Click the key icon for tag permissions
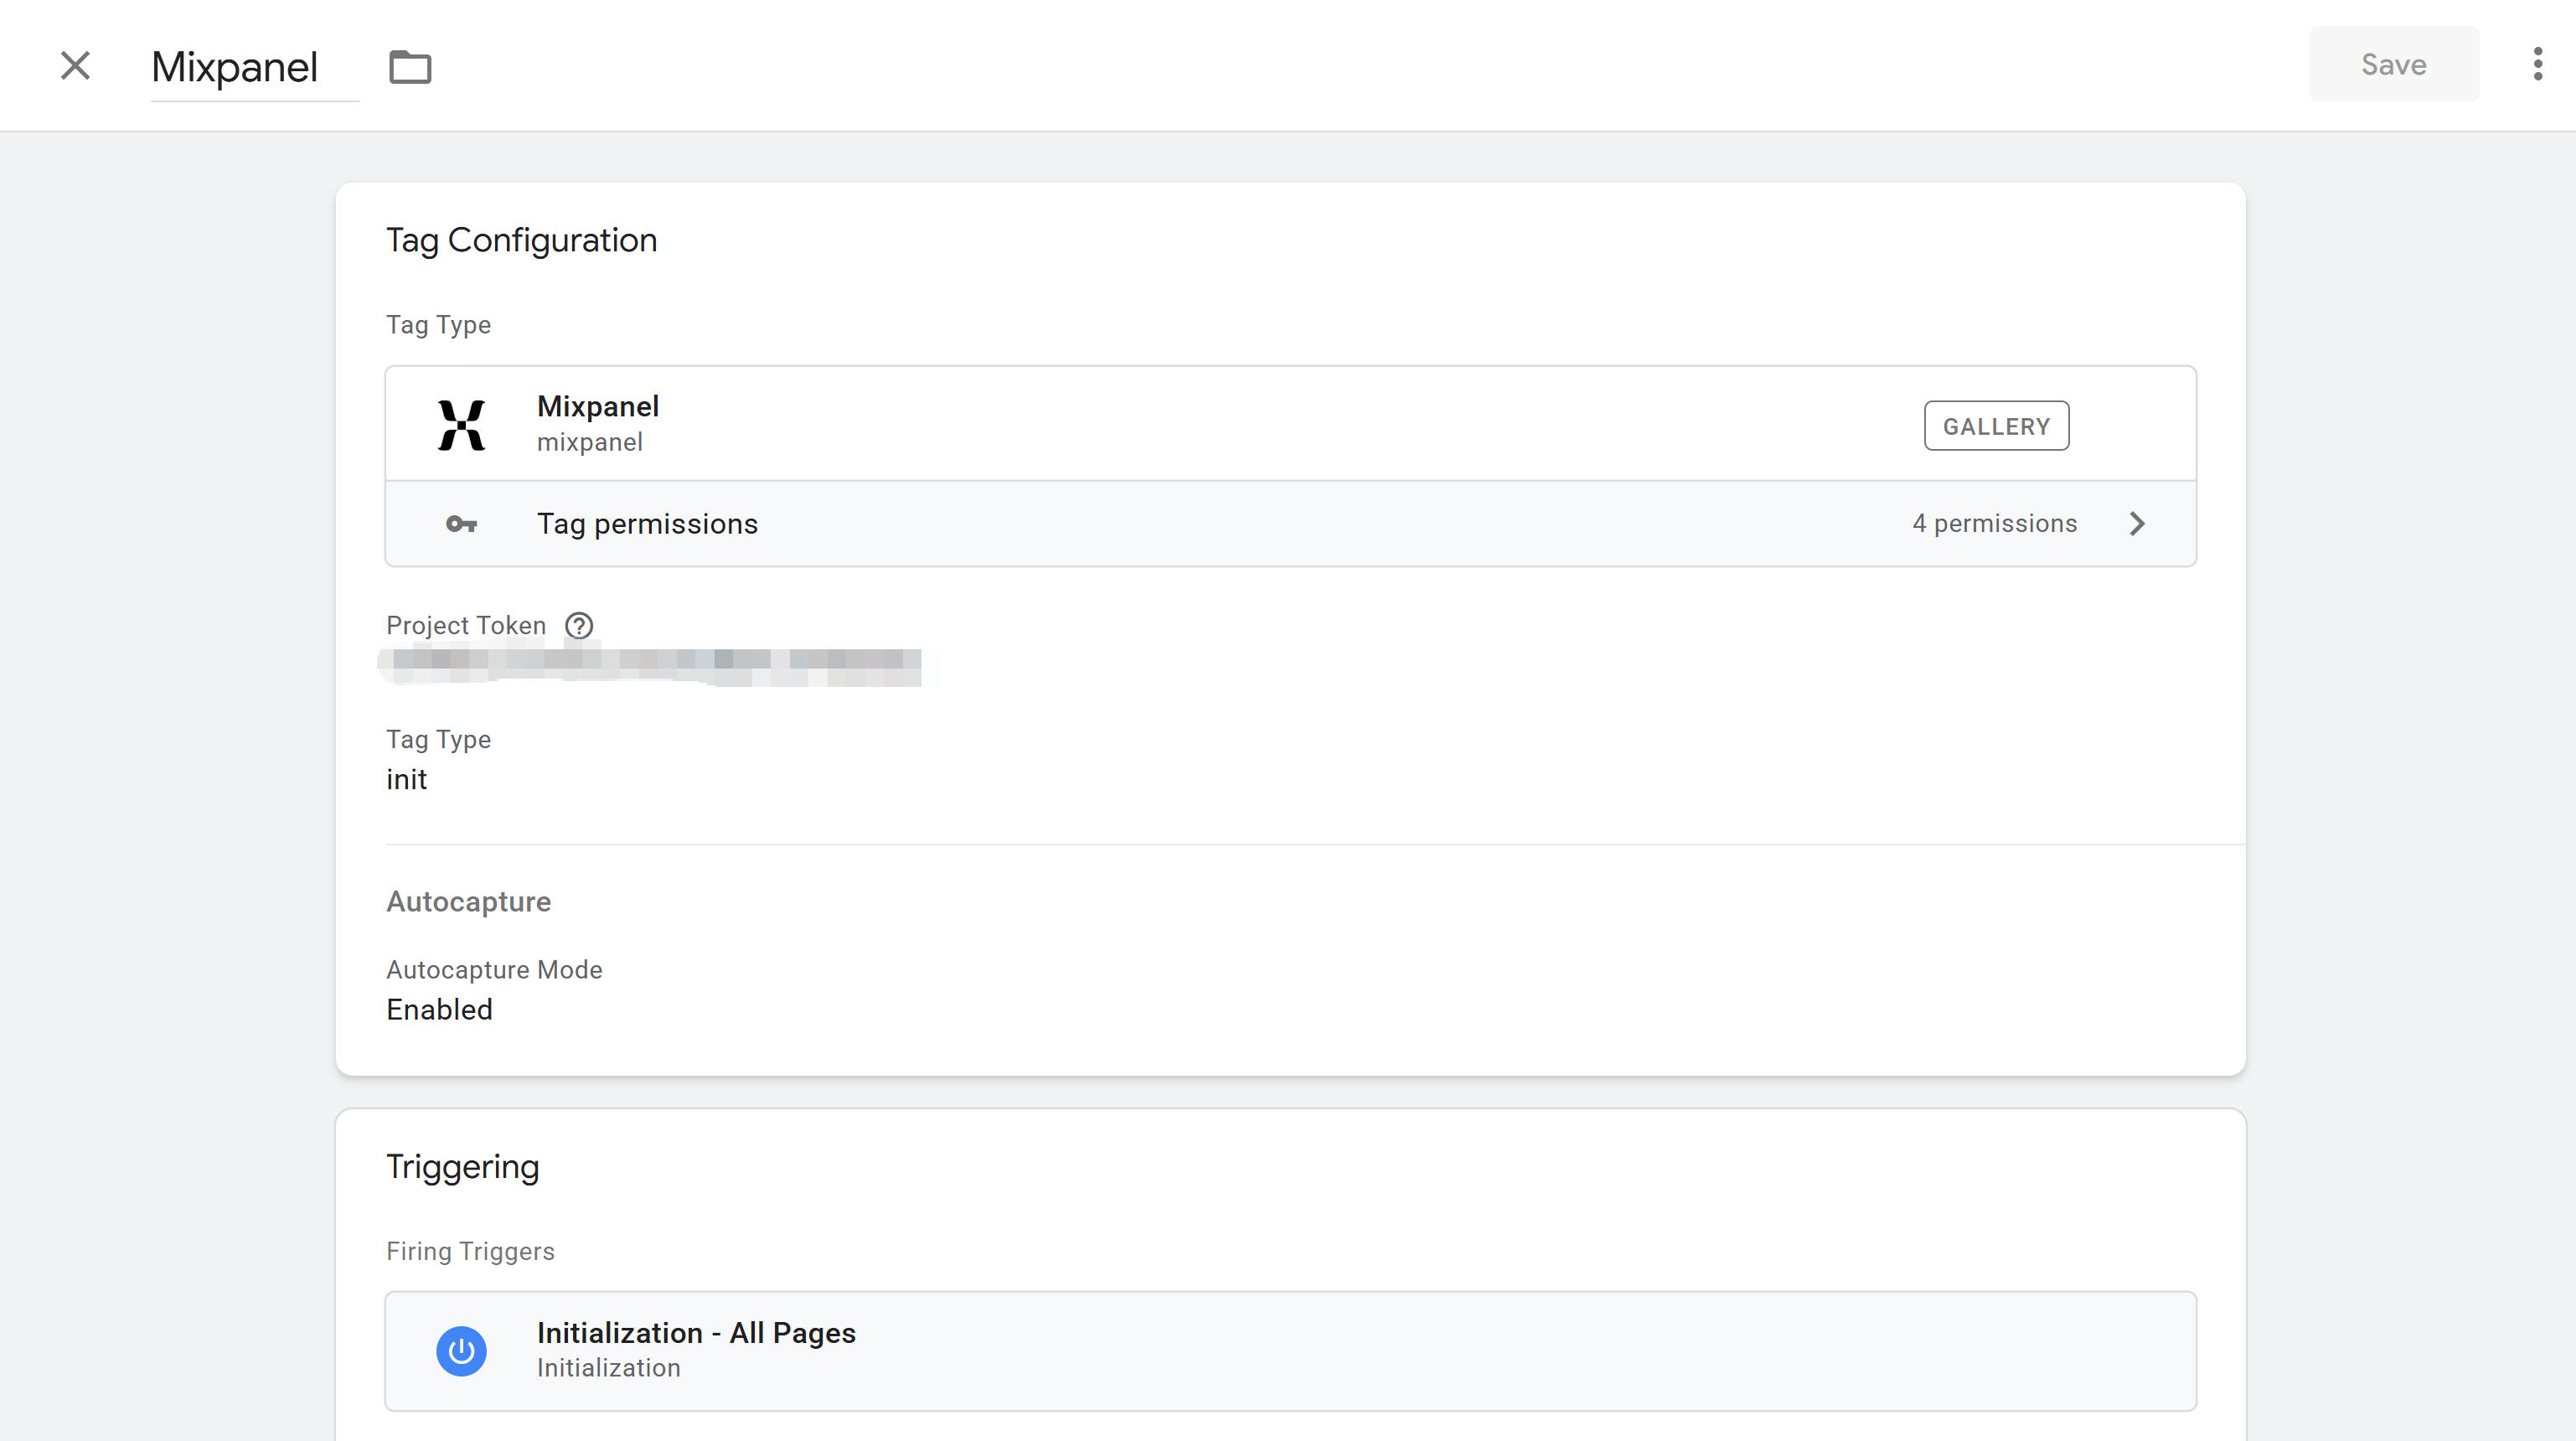The height and width of the screenshot is (1441, 2576). (x=461, y=524)
